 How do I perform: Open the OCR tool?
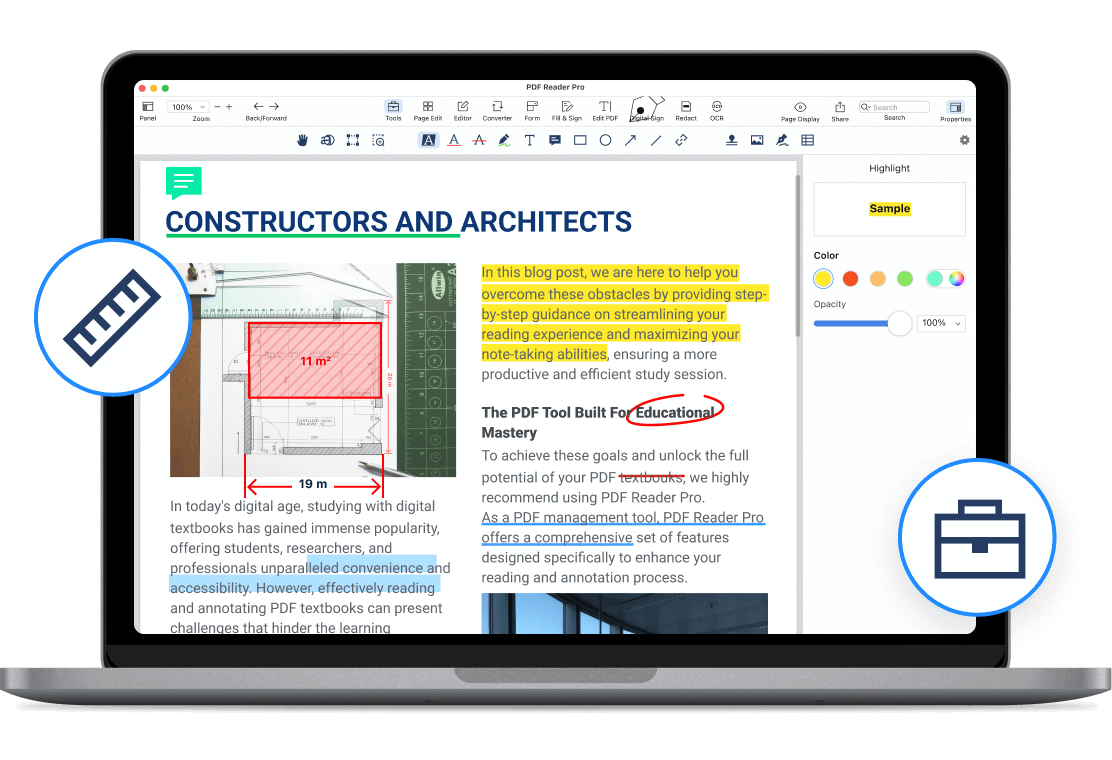[x=717, y=108]
